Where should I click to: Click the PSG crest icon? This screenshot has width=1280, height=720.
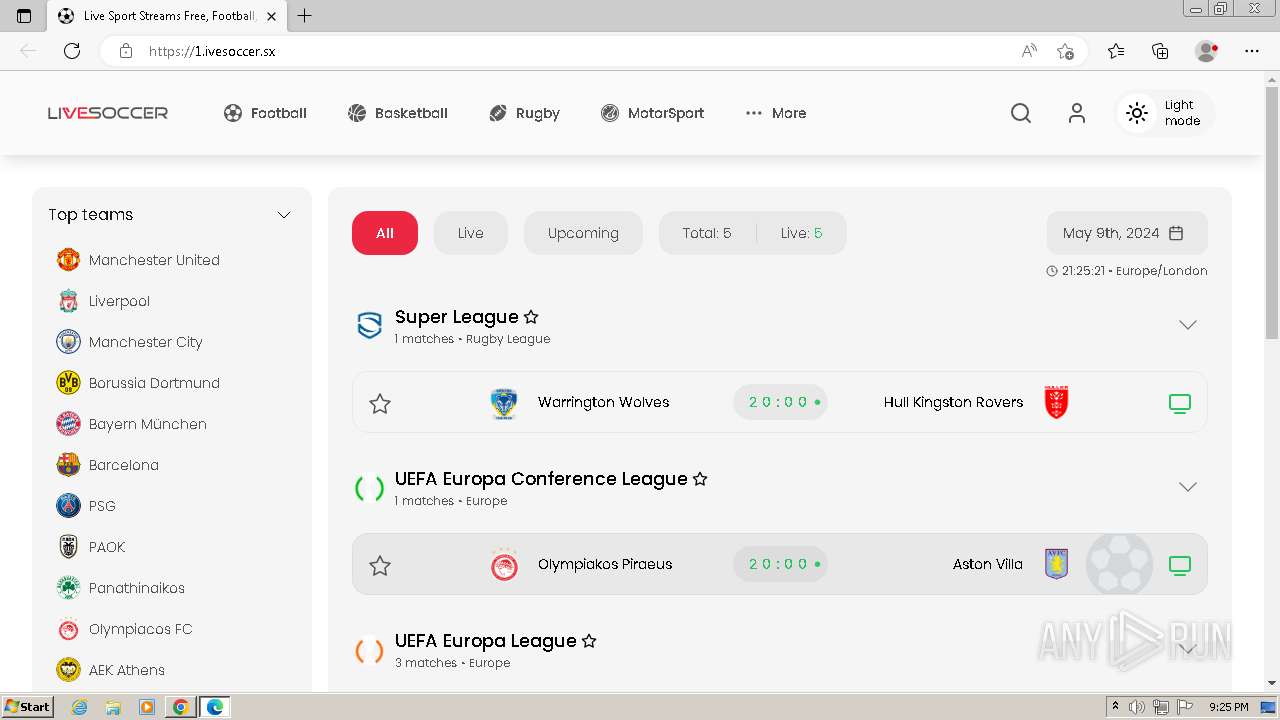(68, 506)
